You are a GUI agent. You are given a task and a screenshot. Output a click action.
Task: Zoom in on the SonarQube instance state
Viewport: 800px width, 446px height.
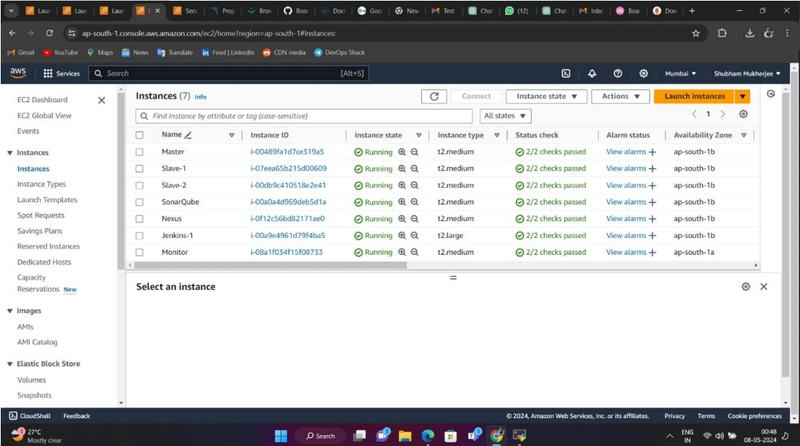pyautogui.click(x=402, y=202)
